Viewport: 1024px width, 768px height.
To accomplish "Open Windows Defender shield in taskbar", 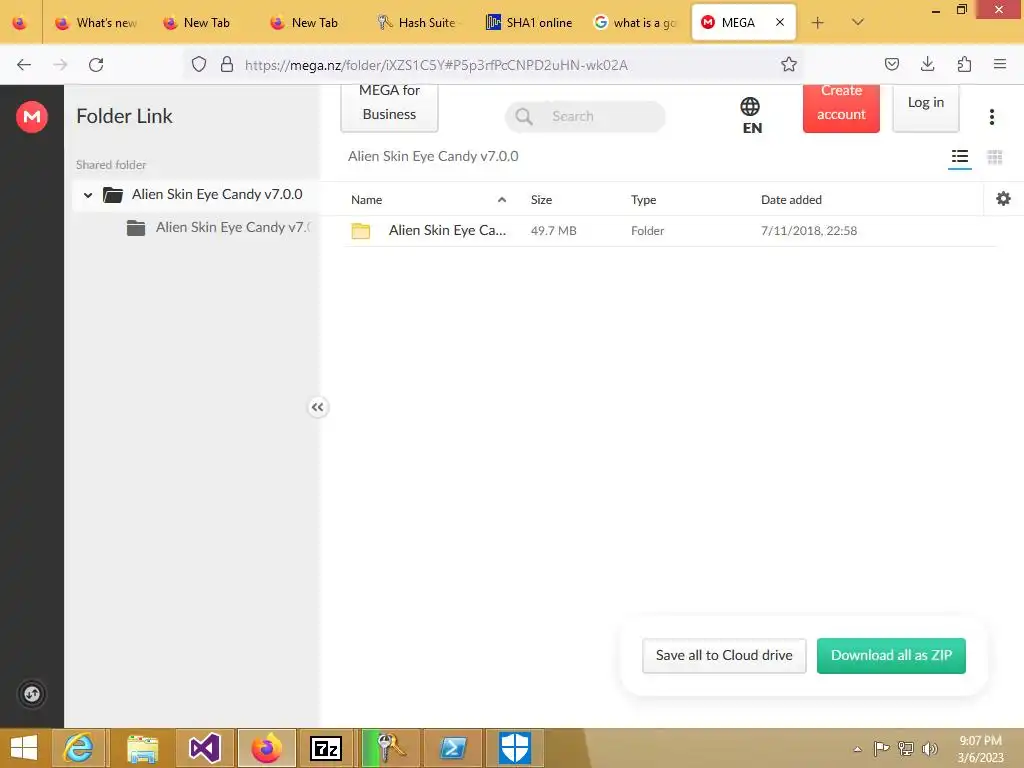I will coord(515,748).
